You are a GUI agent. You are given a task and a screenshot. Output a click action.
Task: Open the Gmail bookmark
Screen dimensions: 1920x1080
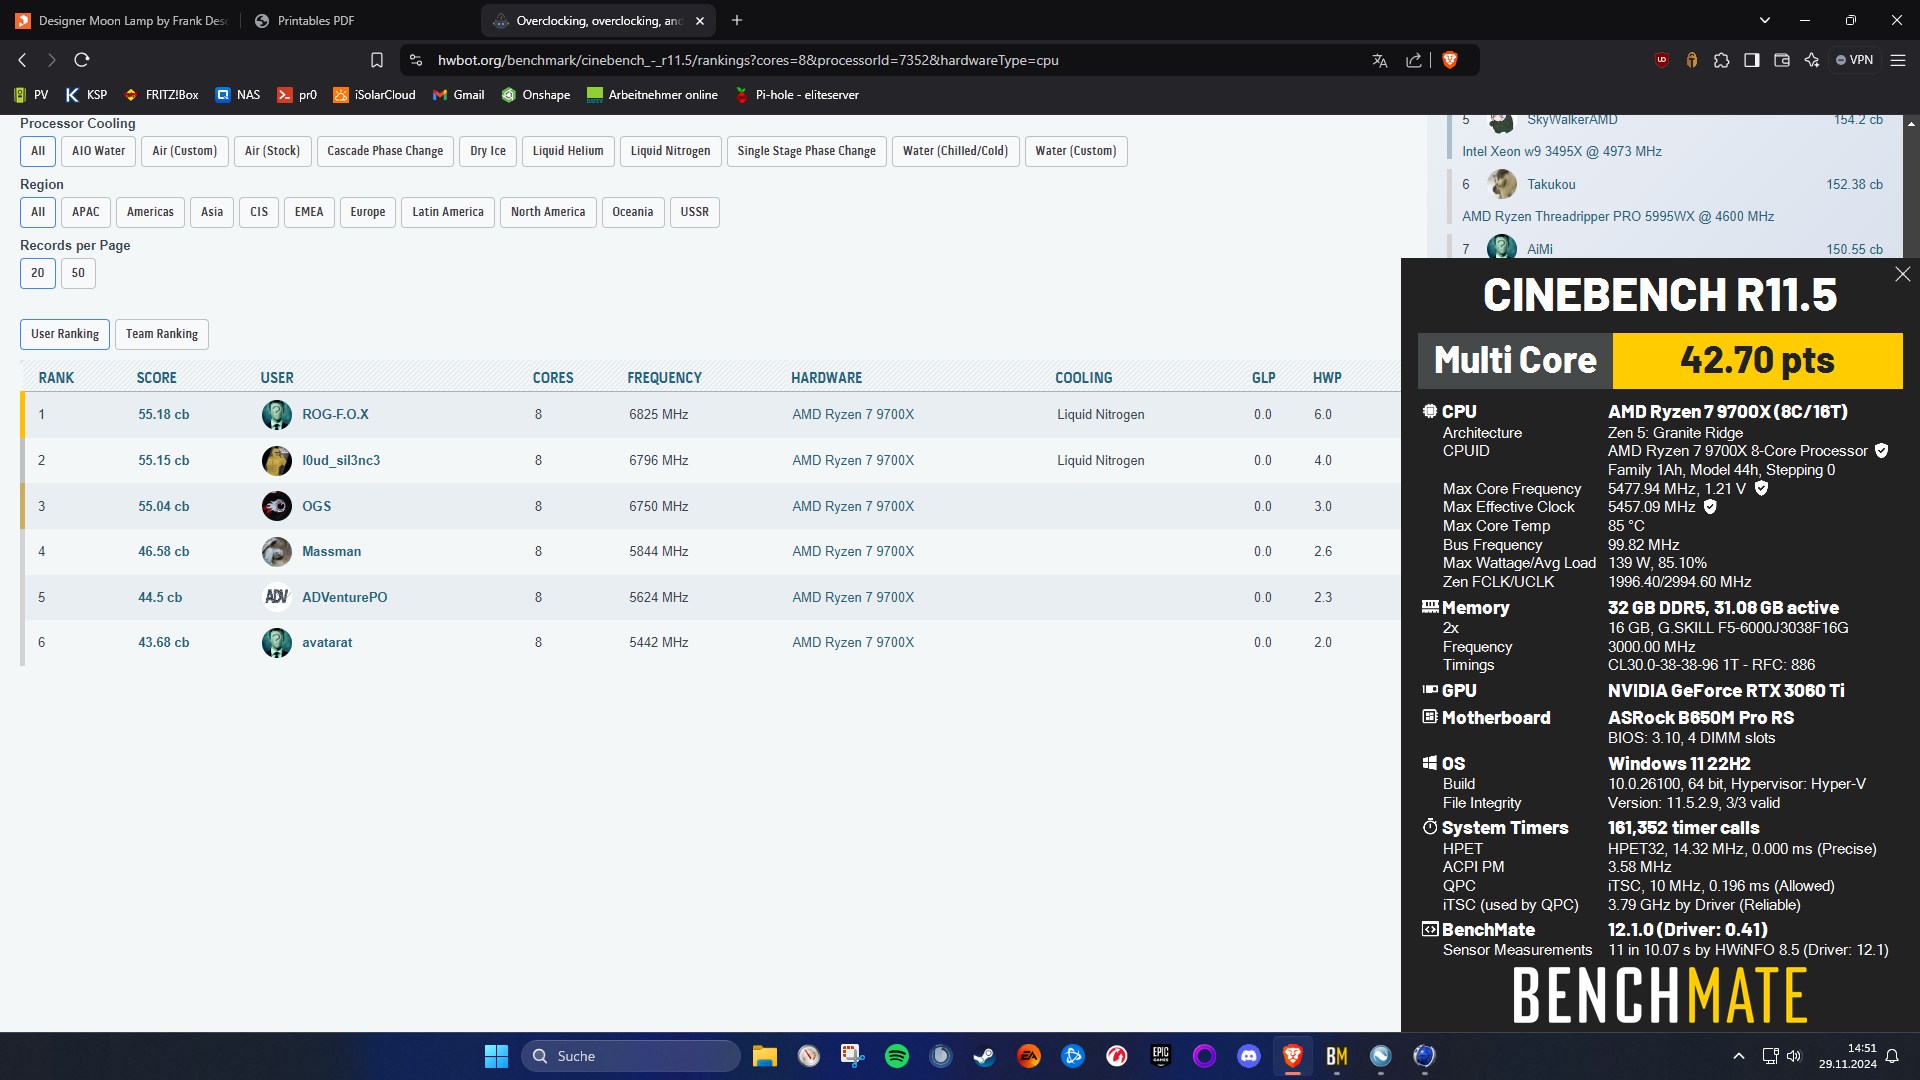[x=458, y=95]
